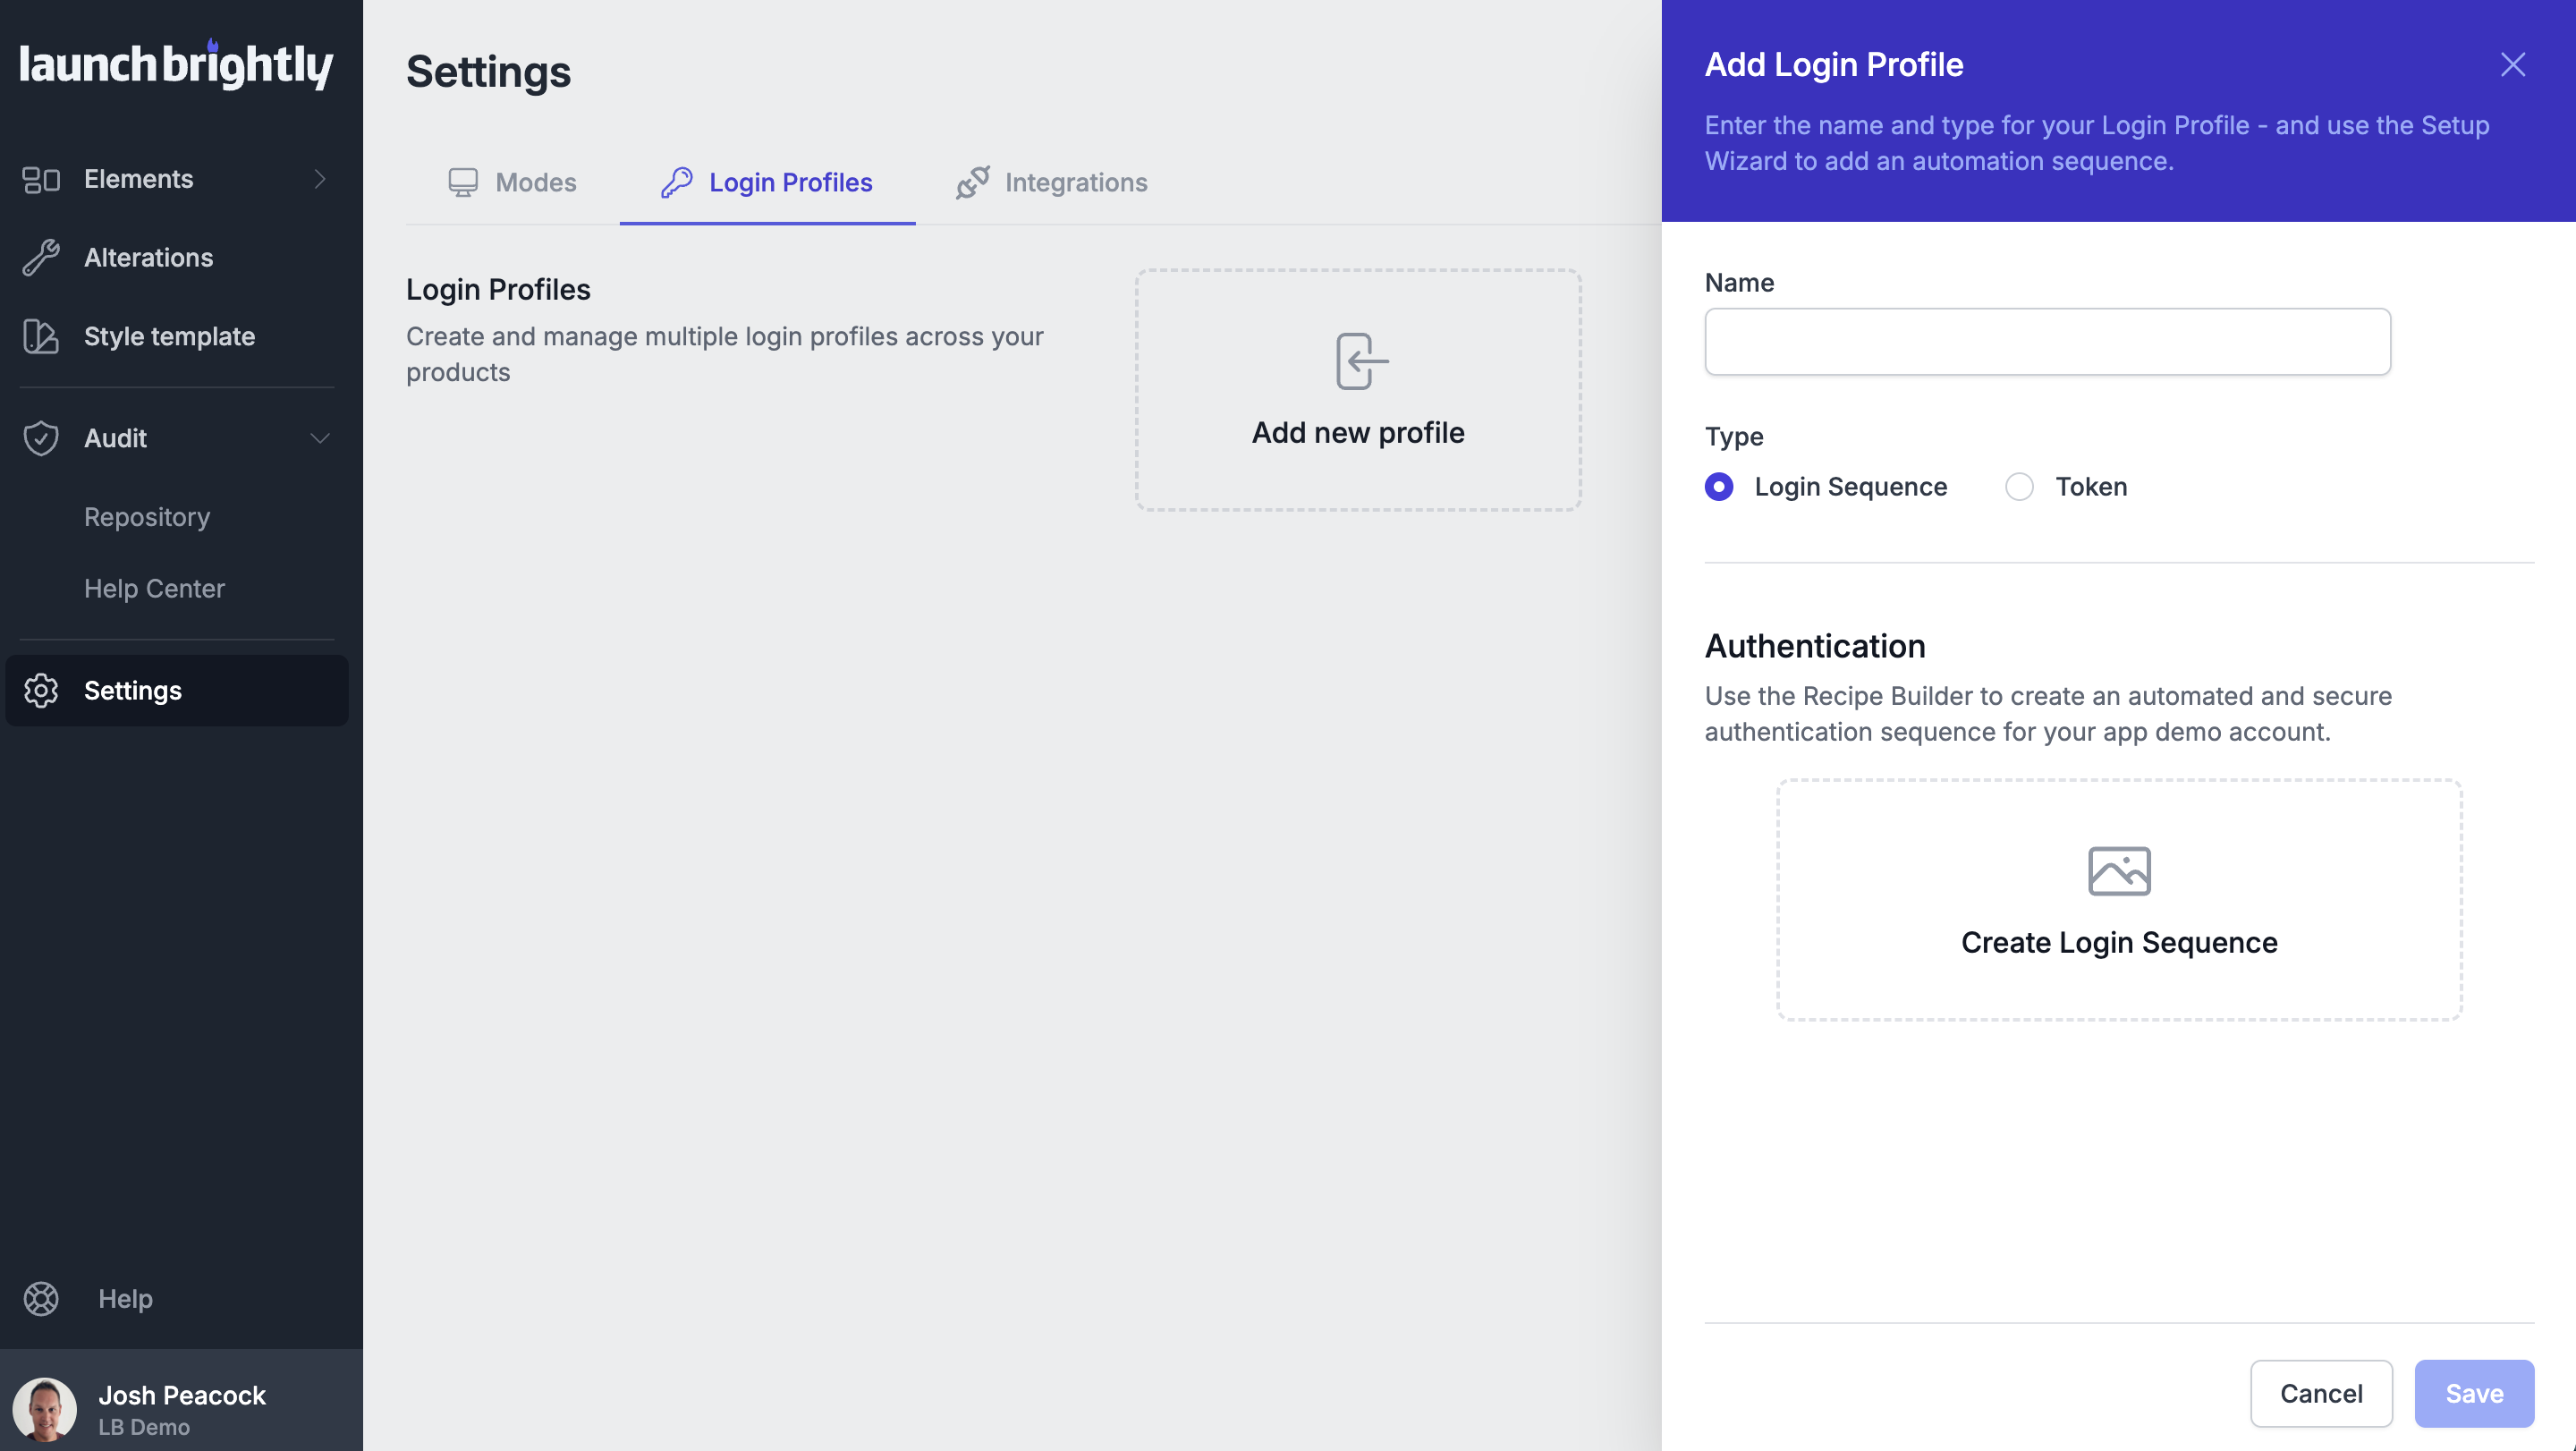Click the login arrow icon in Add new profile
The height and width of the screenshot is (1451, 2576).
pos(1361,361)
